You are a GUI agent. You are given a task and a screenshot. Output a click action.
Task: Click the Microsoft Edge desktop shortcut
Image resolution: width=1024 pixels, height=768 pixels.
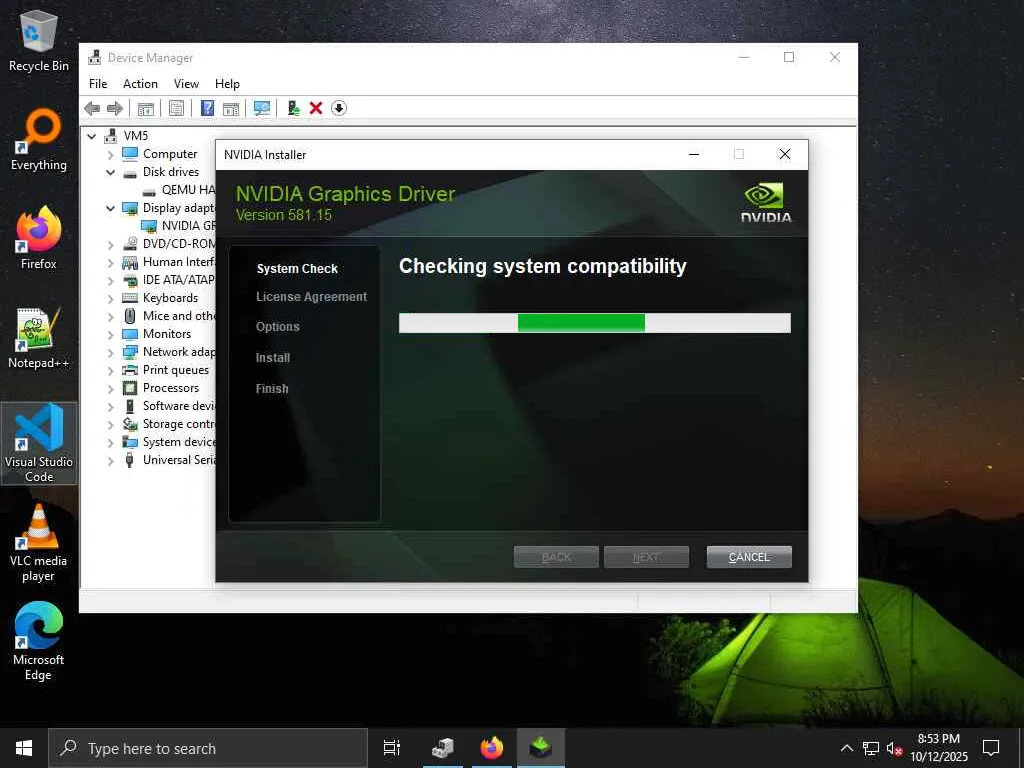pos(39,642)
